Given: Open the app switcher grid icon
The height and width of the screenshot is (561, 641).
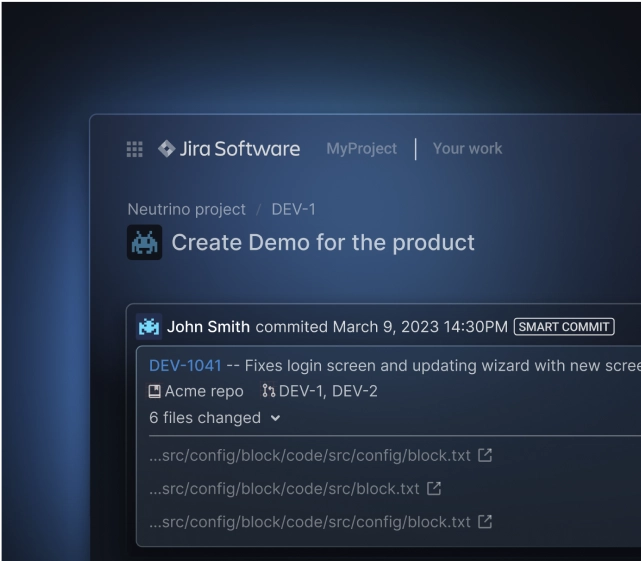Looking at the screenshot, I should coord(134,149).
